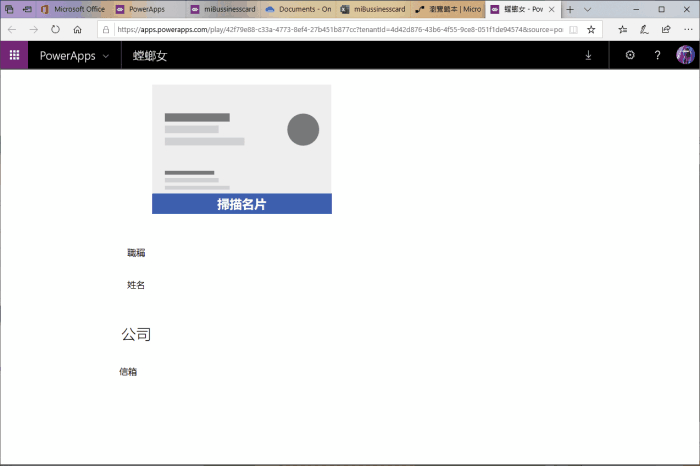Open the Office app launcher waffle icon
This screenshot has width=700, height=466.
[14, 55]
